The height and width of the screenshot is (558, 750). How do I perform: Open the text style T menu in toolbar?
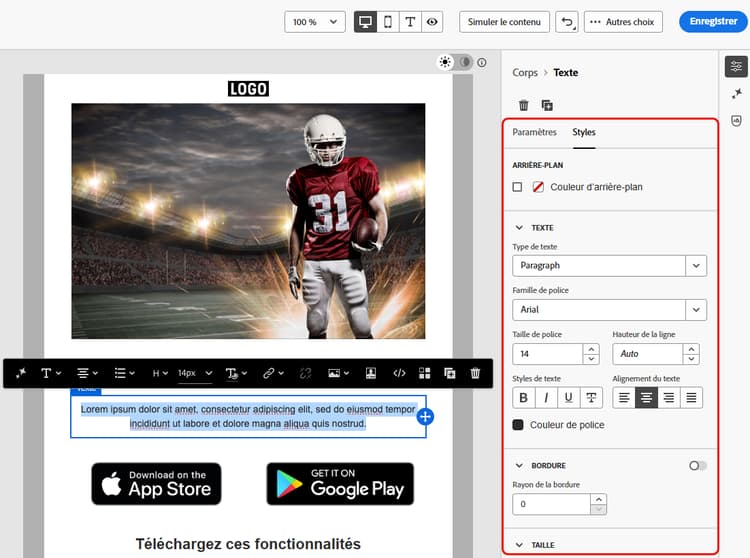[236, 373]
